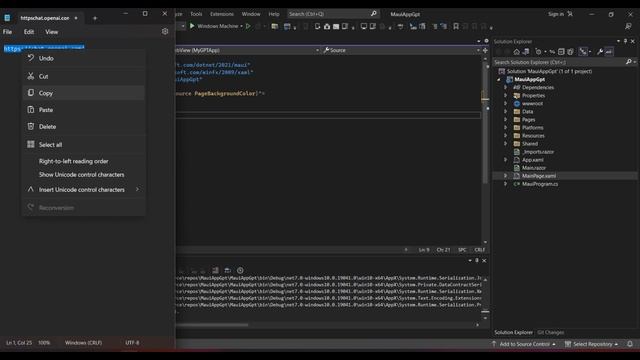640x360 pixels.
Task: Pin the Solution Explorer panel
Action: coord(625,41)
